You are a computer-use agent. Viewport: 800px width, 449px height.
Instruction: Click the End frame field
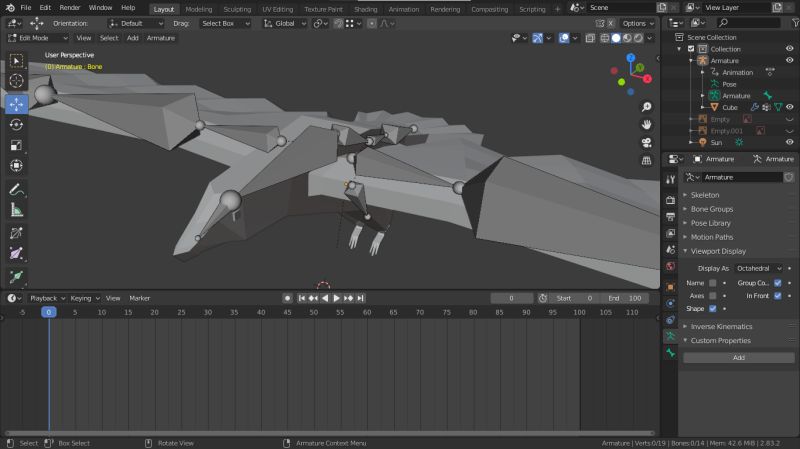(625, 298)
